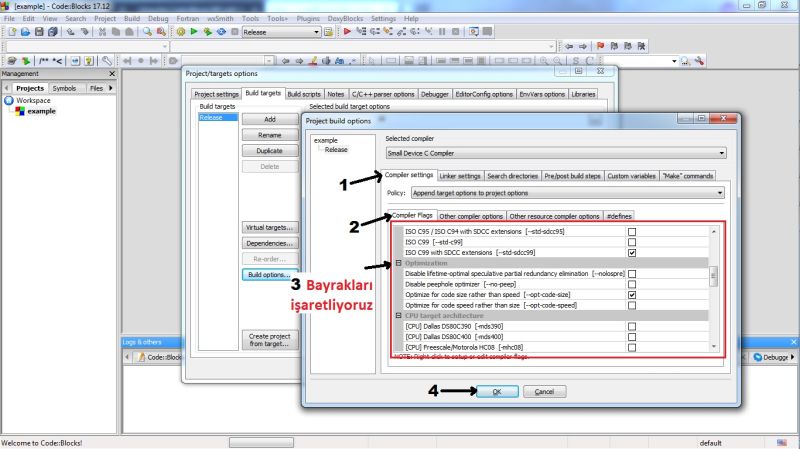
Task: Open Virtual targets... button
Action: 269,227
